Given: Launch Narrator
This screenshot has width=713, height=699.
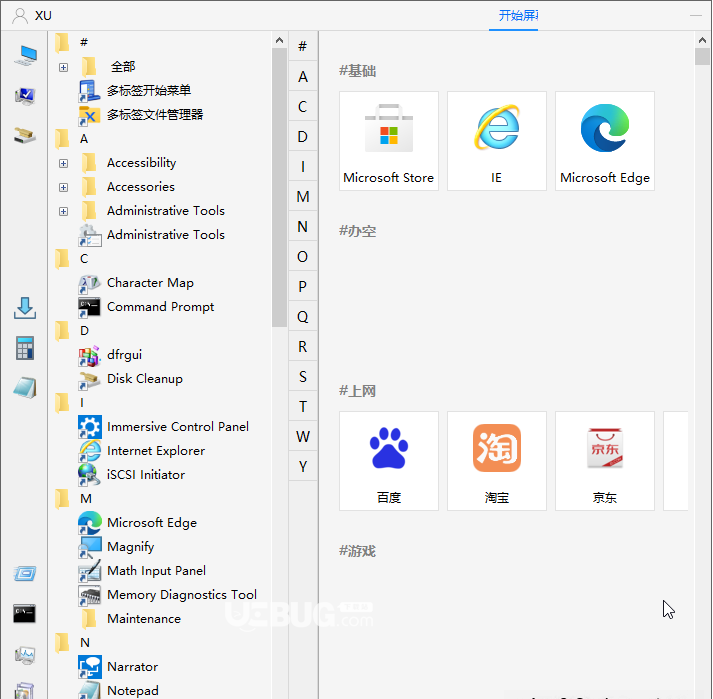Looking at the screenshot, I should tap(118, 667).
